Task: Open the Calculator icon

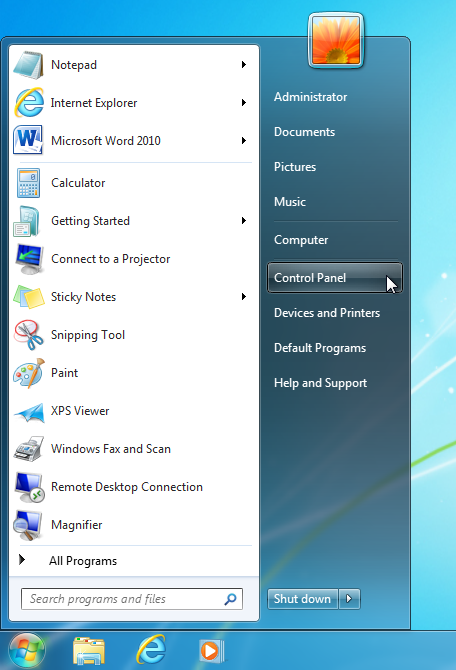Action: 28,183
